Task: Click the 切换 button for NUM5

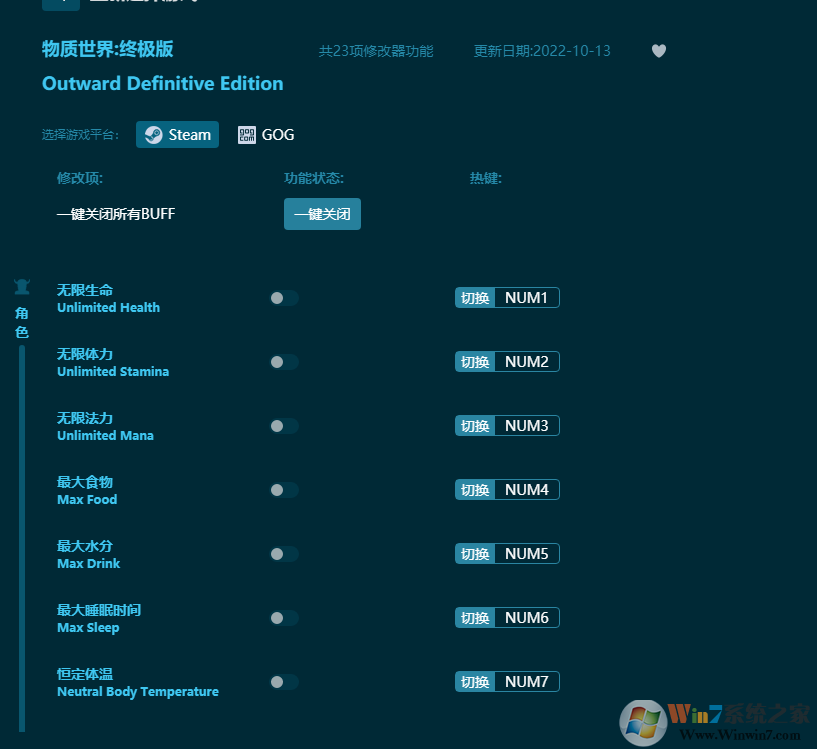Action: tap(475, 554)
